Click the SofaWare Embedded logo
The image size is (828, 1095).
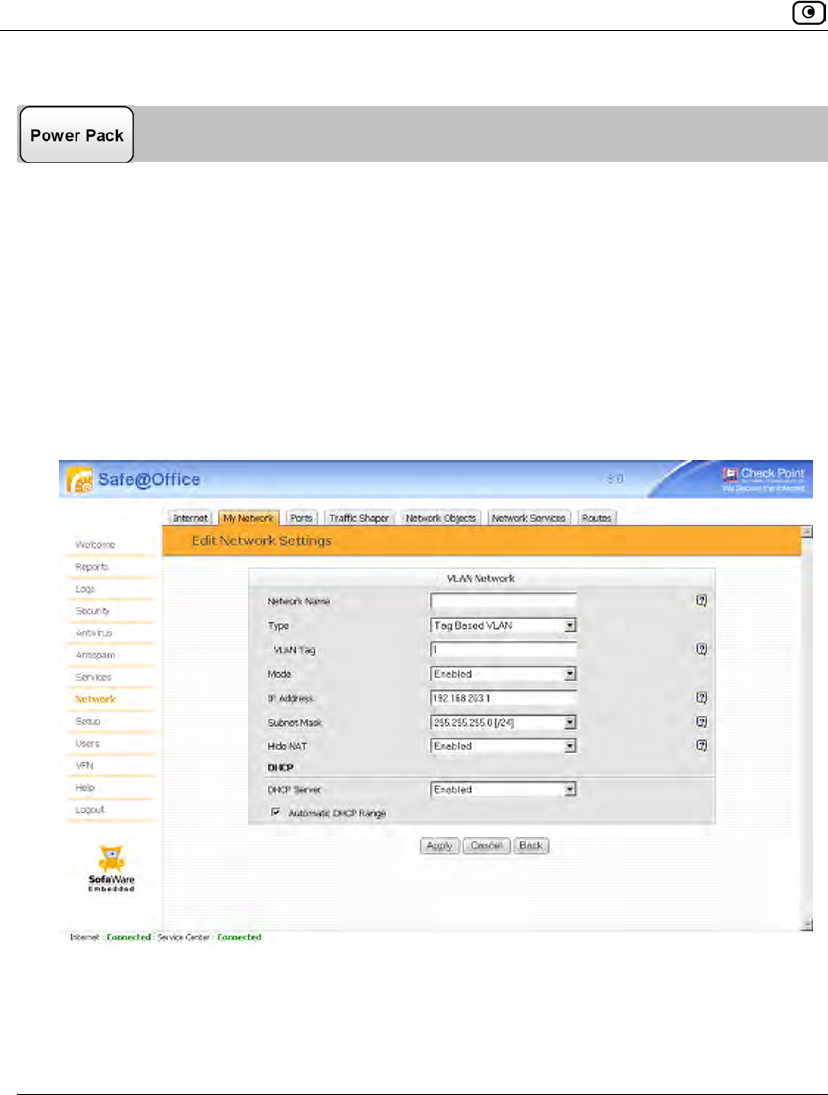(x=111, y=869)
